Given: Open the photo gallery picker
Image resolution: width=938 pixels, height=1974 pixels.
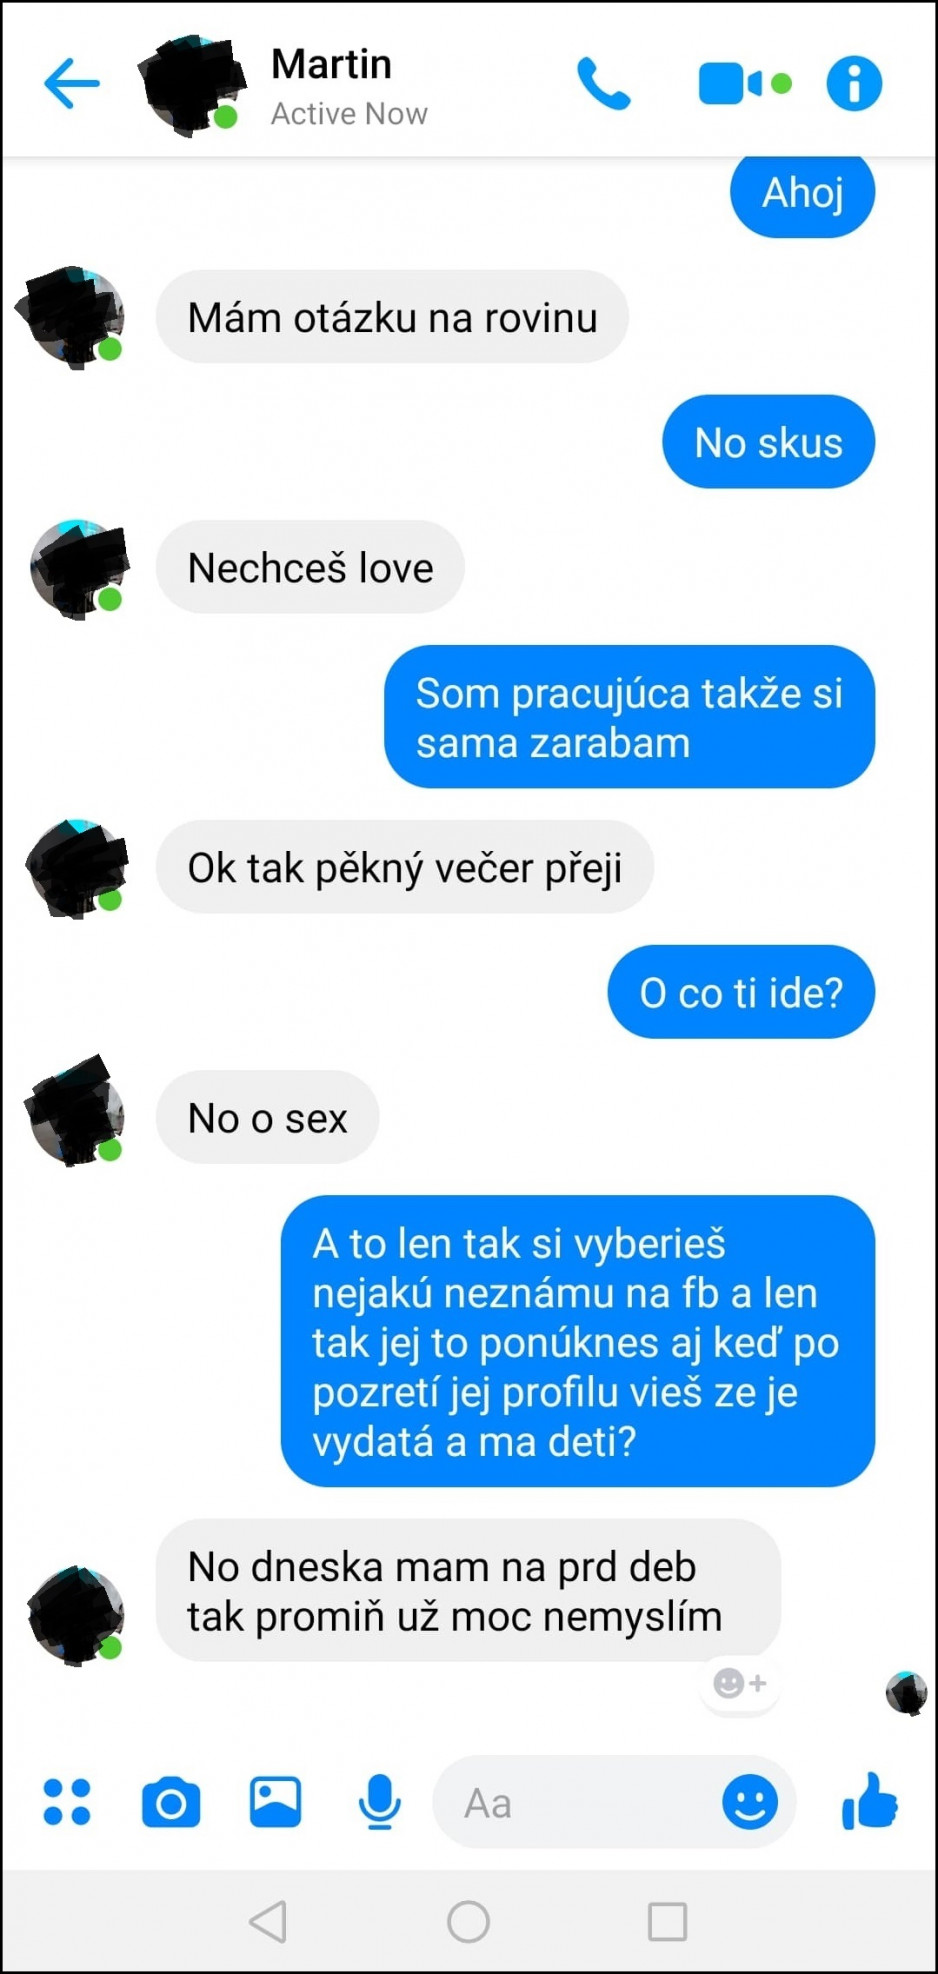Looking at the screenshot, I should [x=275, y=1802].
